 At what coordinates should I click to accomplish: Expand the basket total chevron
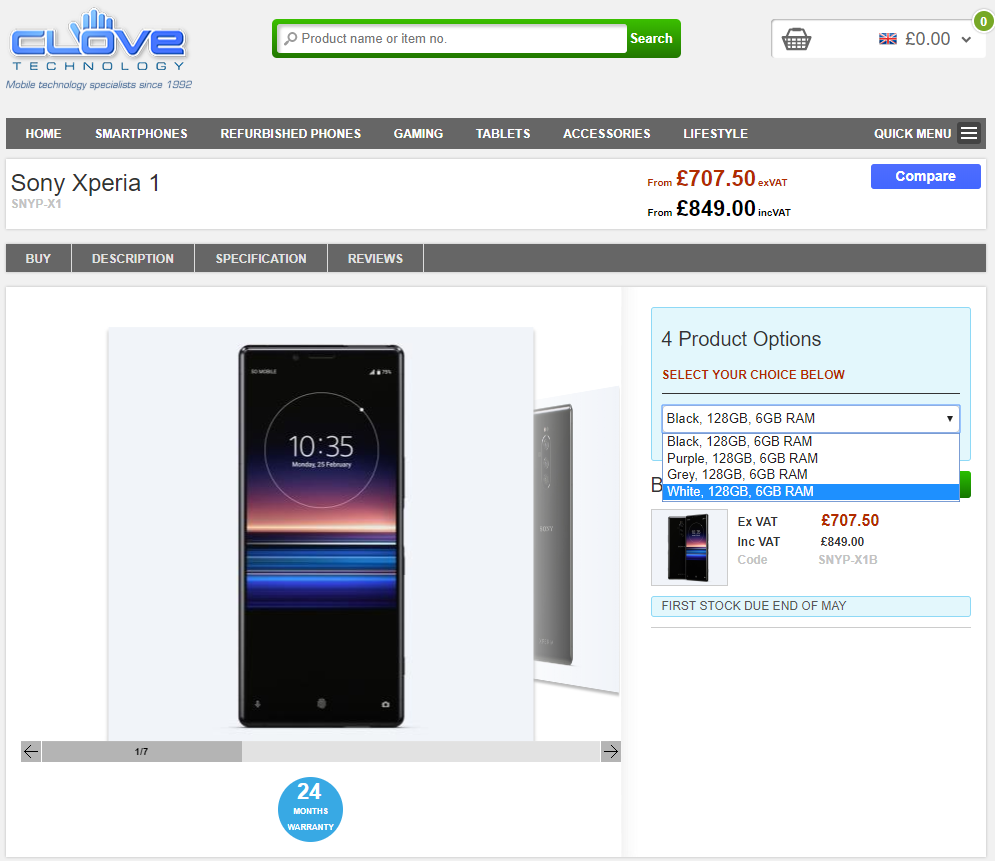(966, 39)
